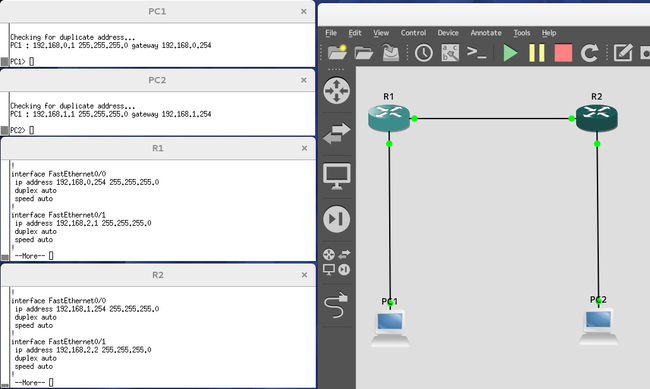Viewport: 650px width, 389px height.
Task: Close the PC2 console tab
Action: pyautogui.click(x=304, y=80)
